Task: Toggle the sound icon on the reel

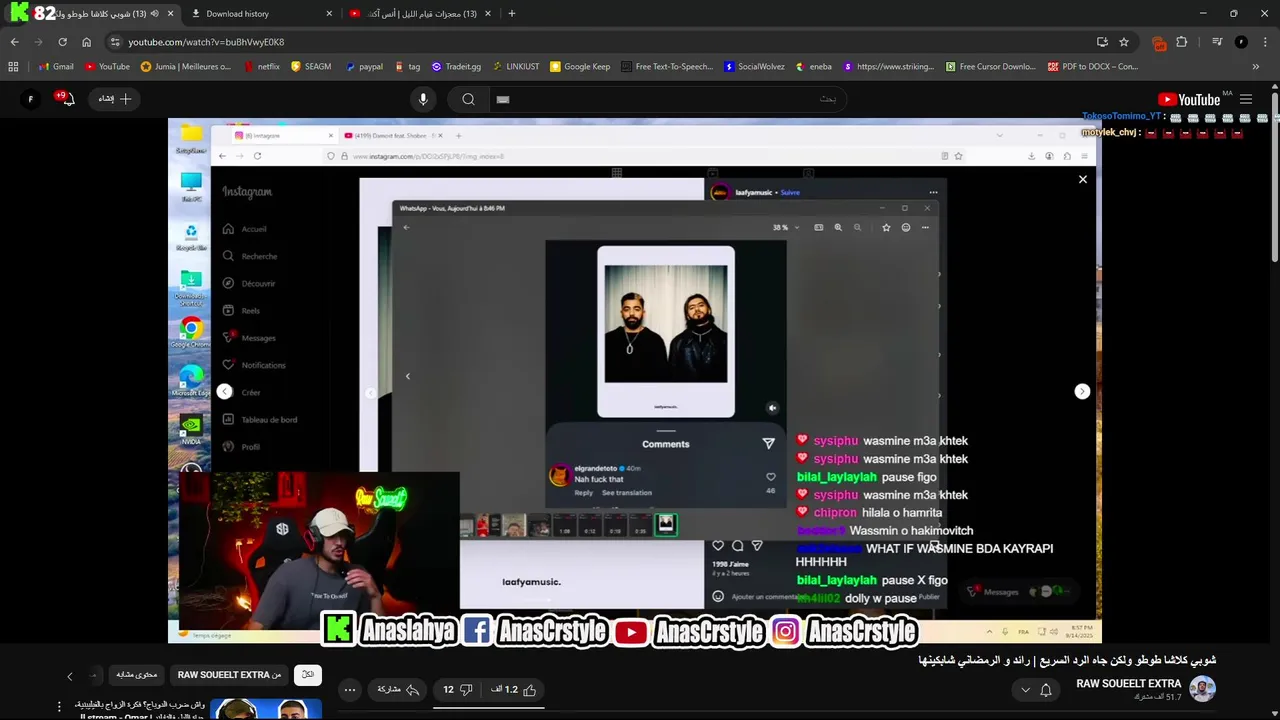Action: (772, 408)
